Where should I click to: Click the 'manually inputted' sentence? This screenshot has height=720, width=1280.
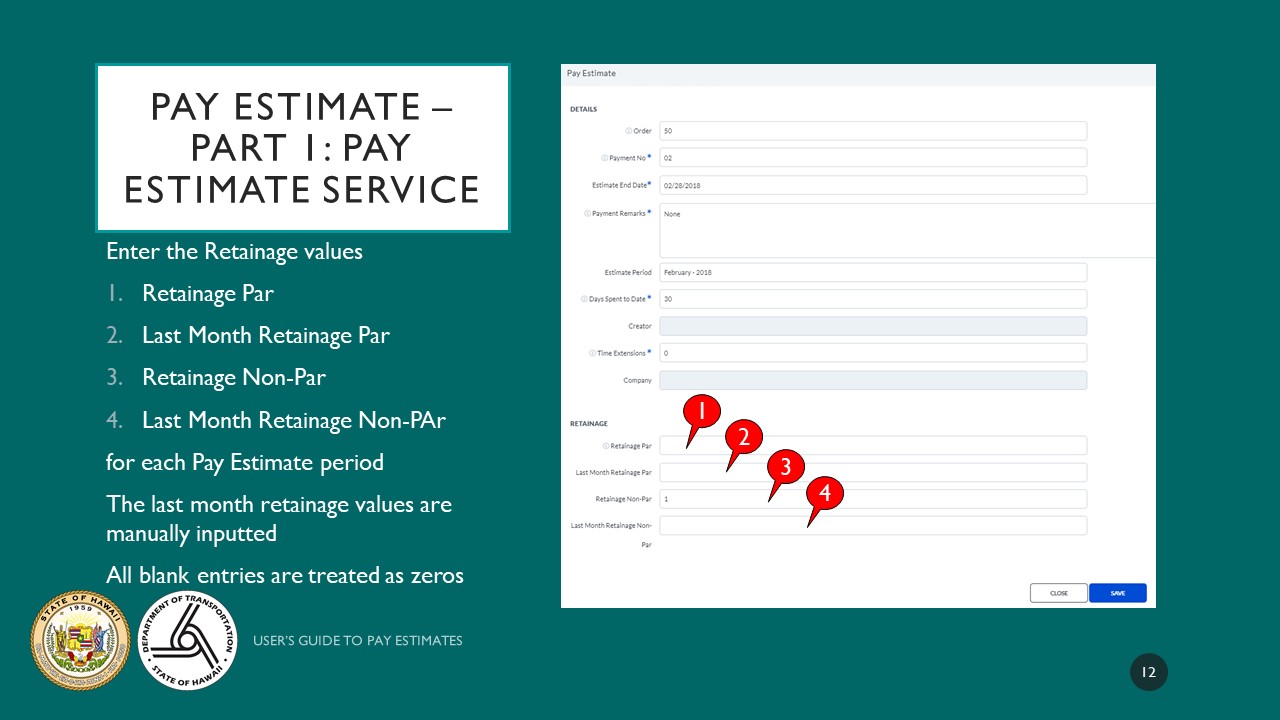click(279, 519)
